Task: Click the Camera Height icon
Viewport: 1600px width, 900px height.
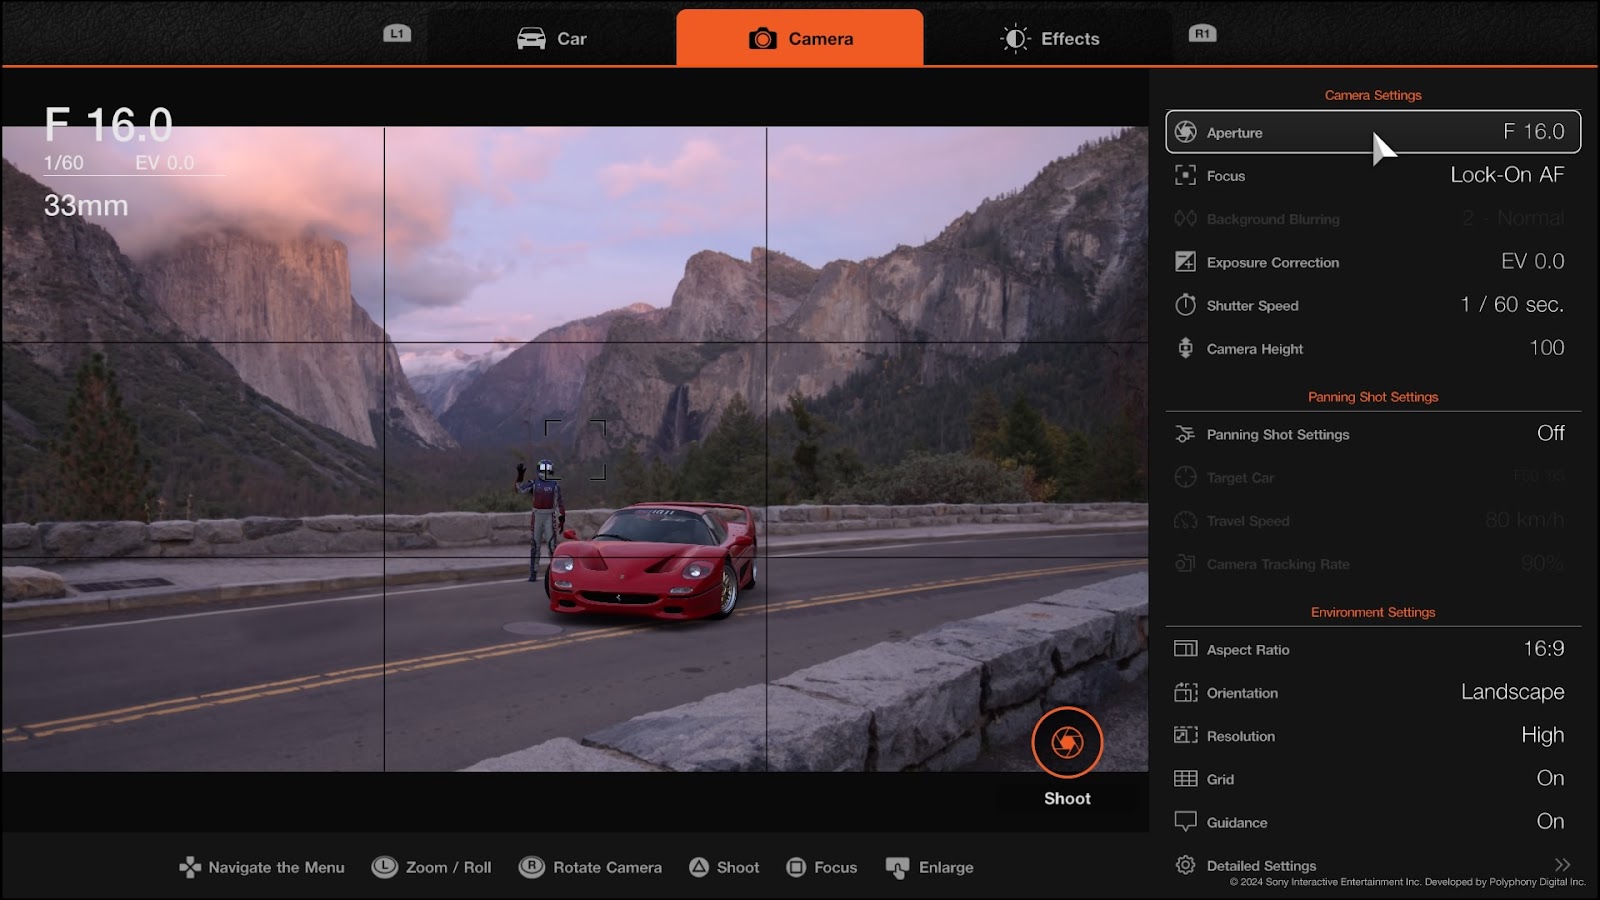Action: coord(1186,348)
